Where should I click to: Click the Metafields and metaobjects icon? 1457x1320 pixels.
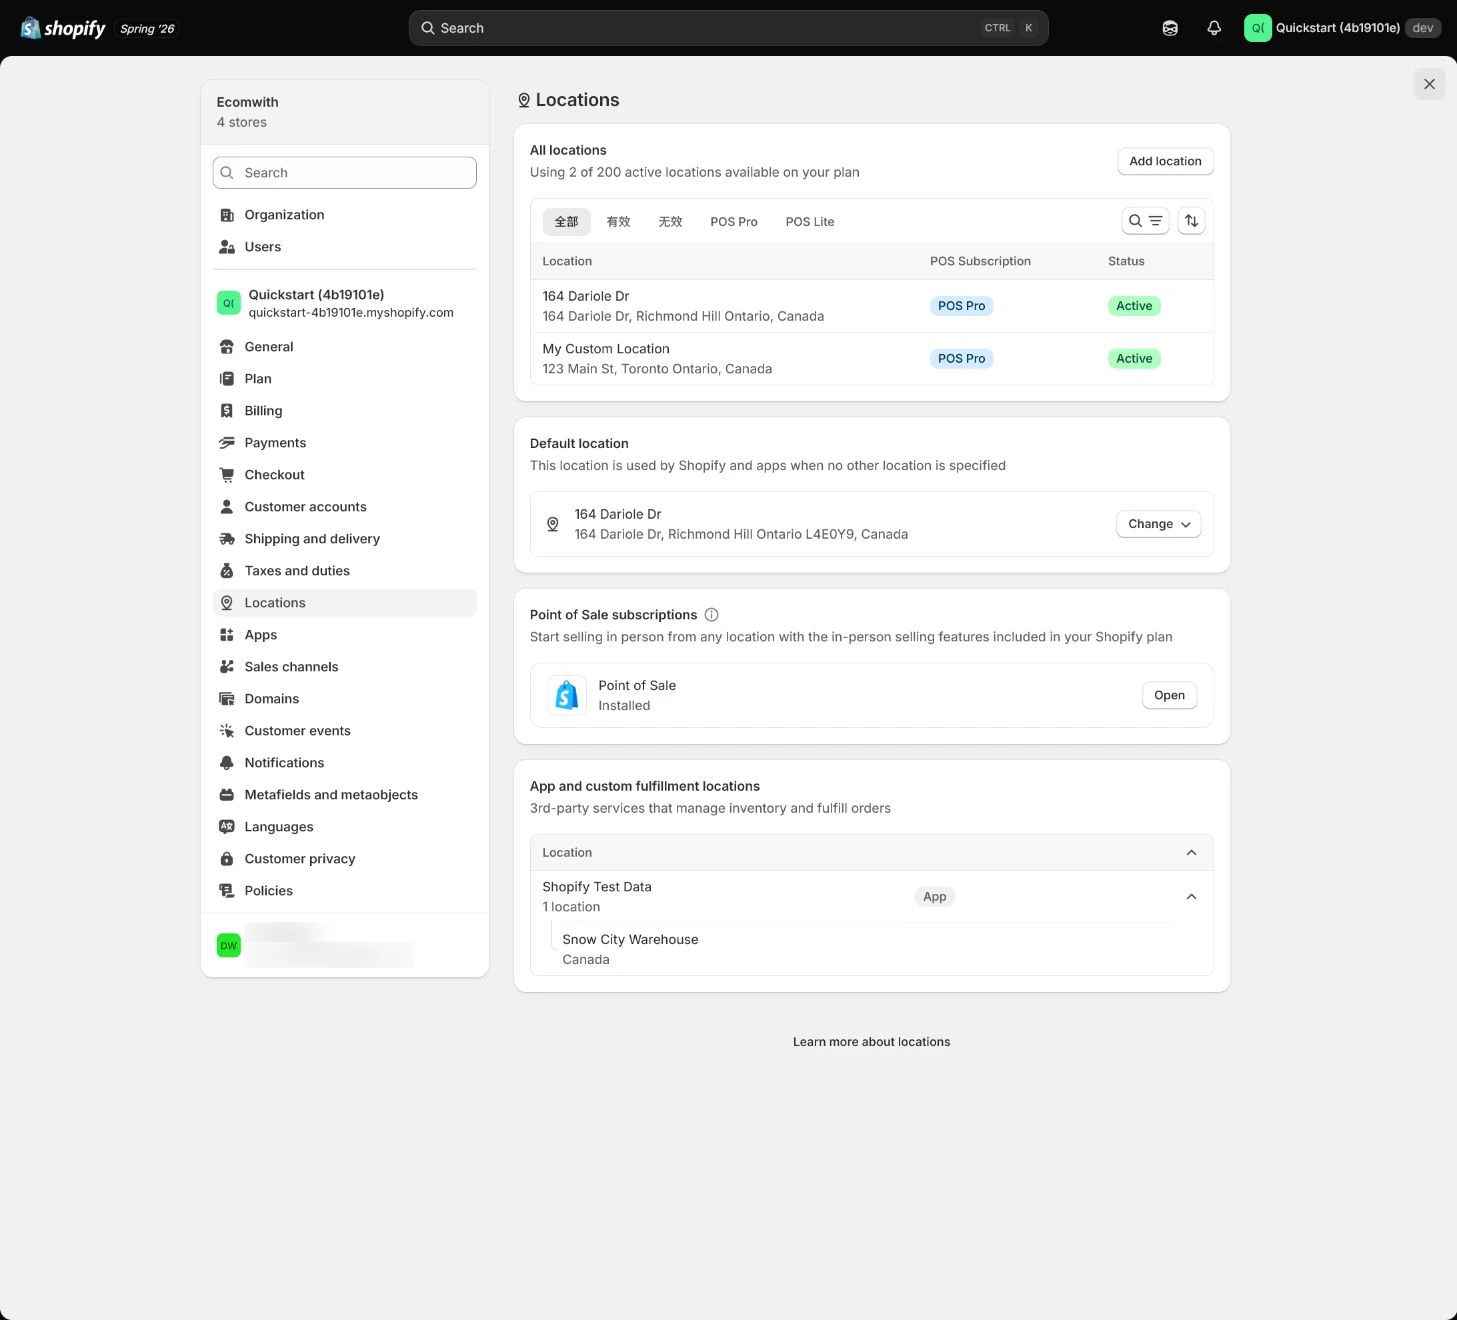click(x=227, y=795)
